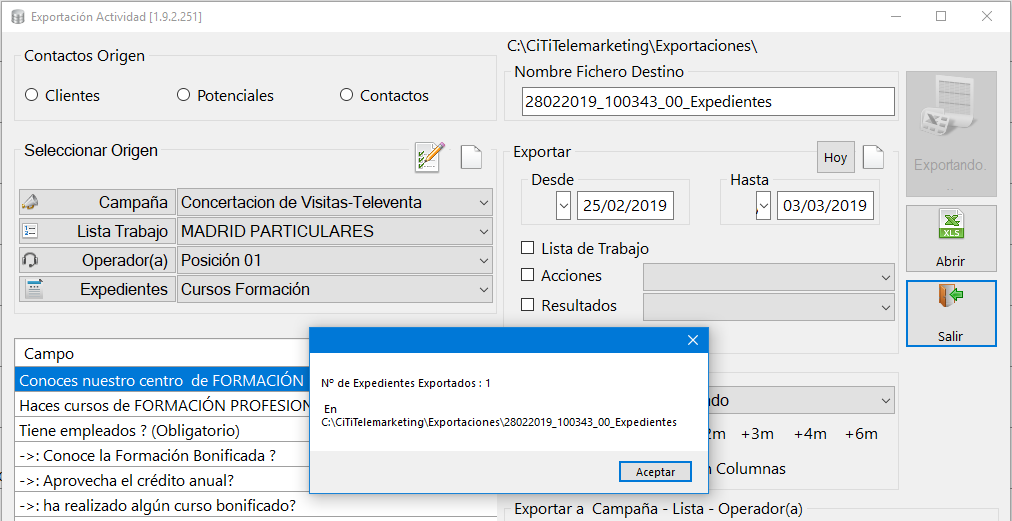Open the Desde date picker arrow
1012x521 pixels.
(563, 206)
